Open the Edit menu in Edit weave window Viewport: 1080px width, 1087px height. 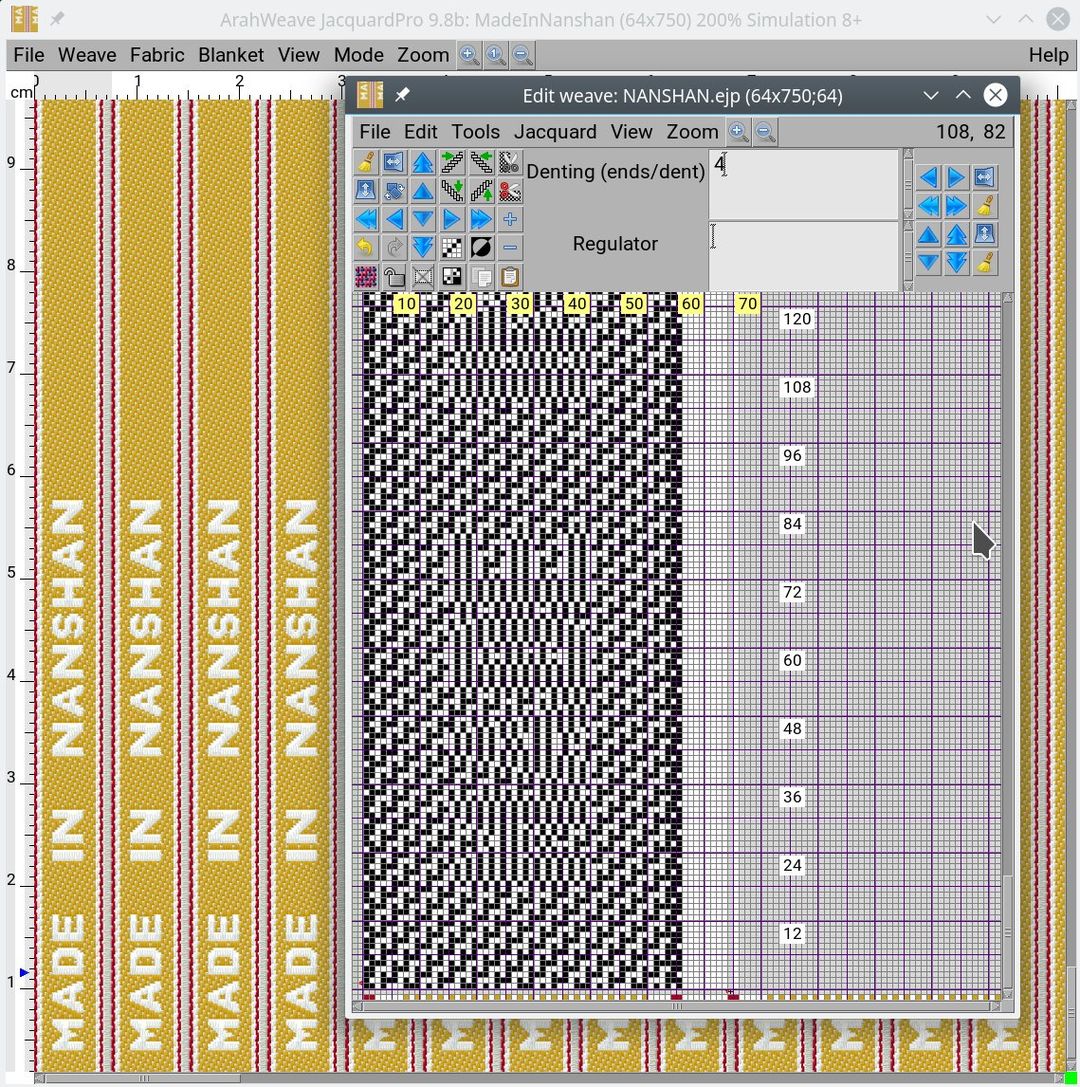[x=420, y=132]
